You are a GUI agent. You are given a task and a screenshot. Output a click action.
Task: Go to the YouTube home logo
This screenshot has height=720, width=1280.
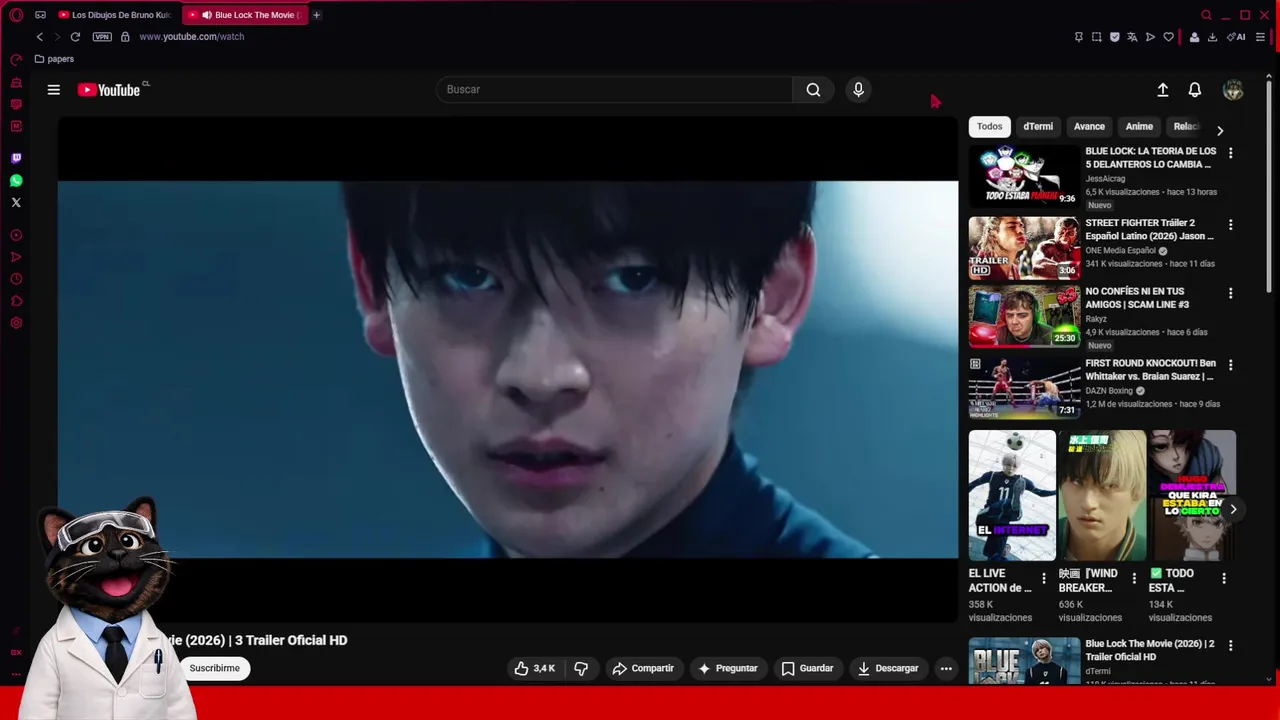[x=110, y=90]
